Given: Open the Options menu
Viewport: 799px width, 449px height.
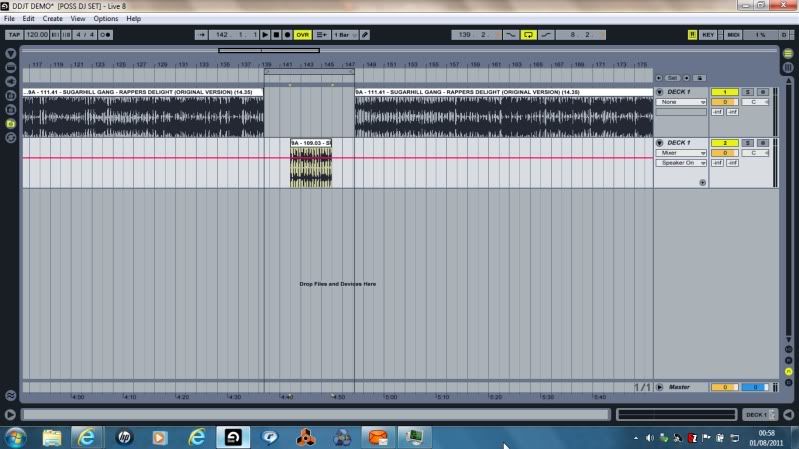Looking at the screenshot, I should (105, 19).
